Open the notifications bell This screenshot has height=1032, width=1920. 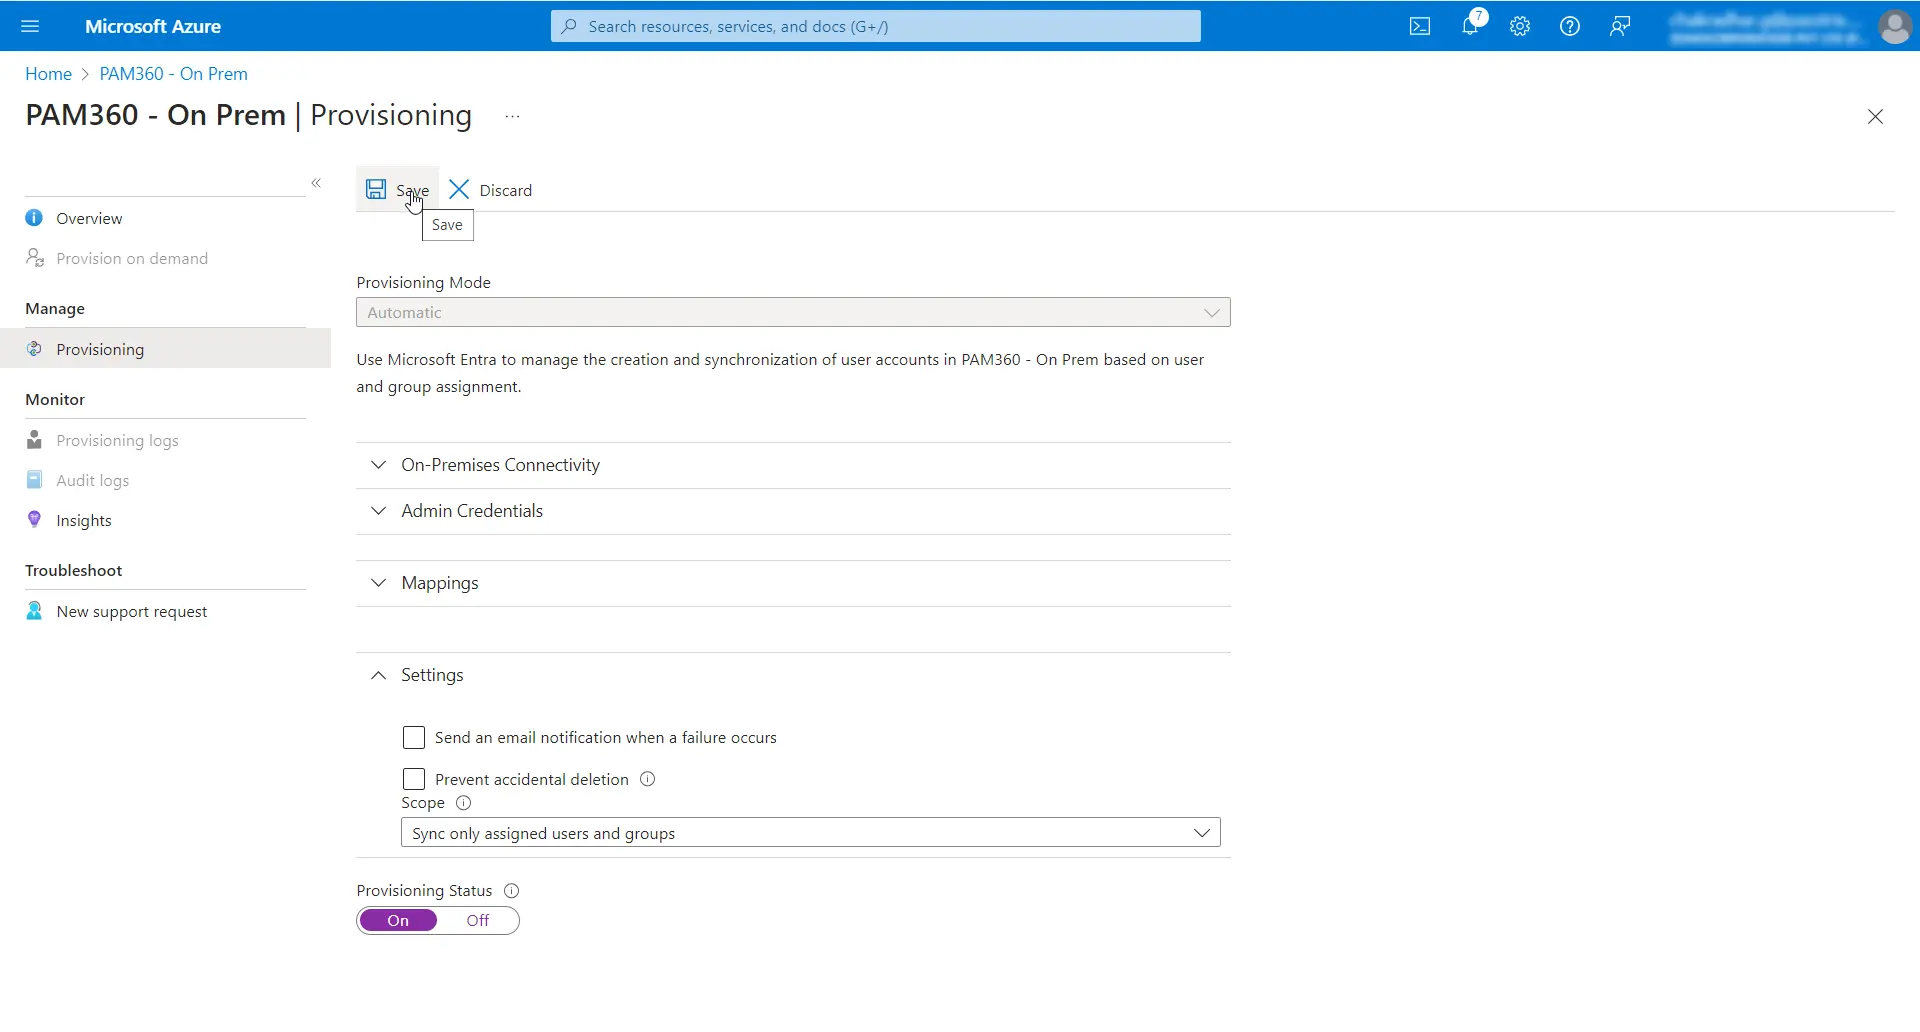coord(1470,26)
